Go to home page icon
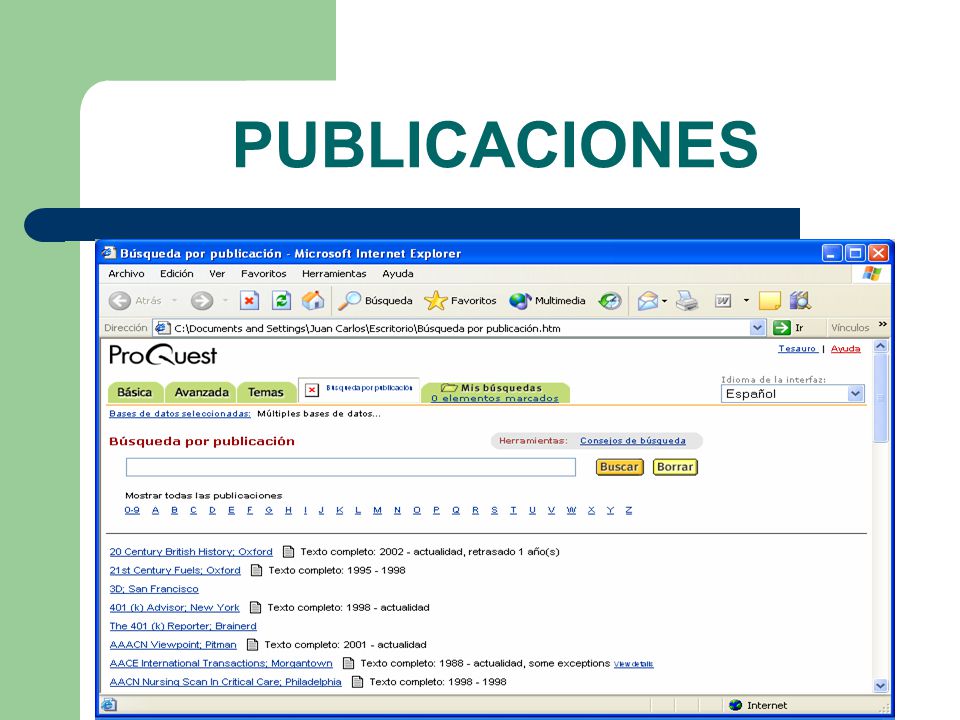 coord(313,301)
